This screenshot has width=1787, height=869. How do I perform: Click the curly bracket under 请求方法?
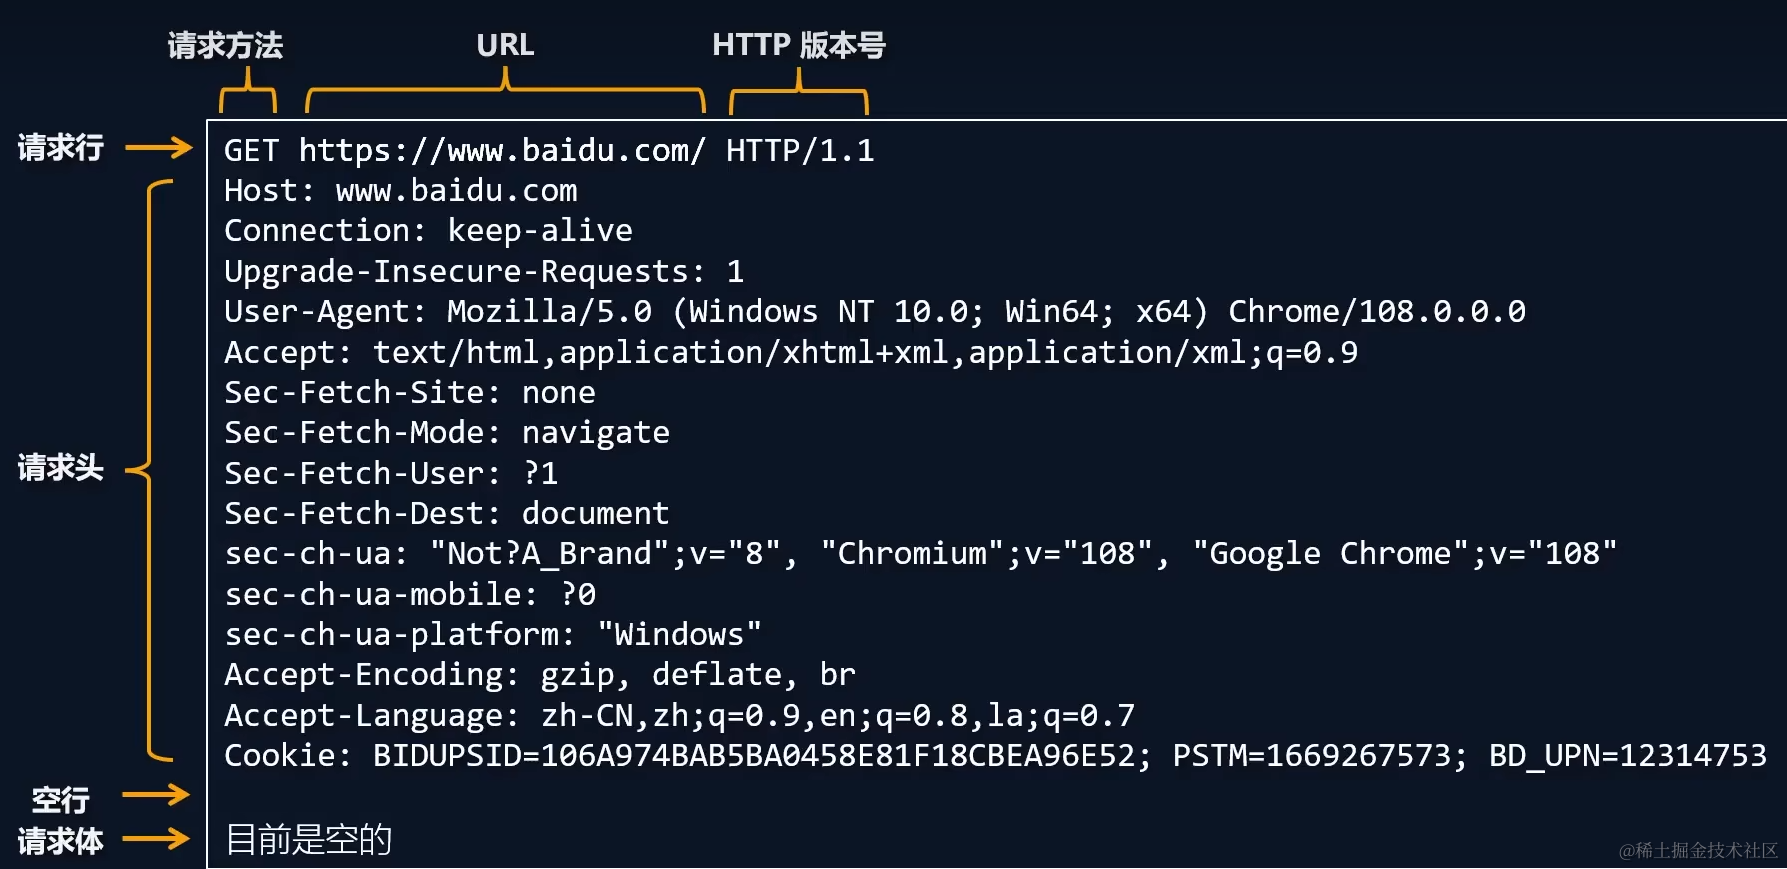(x=248, y=91)
